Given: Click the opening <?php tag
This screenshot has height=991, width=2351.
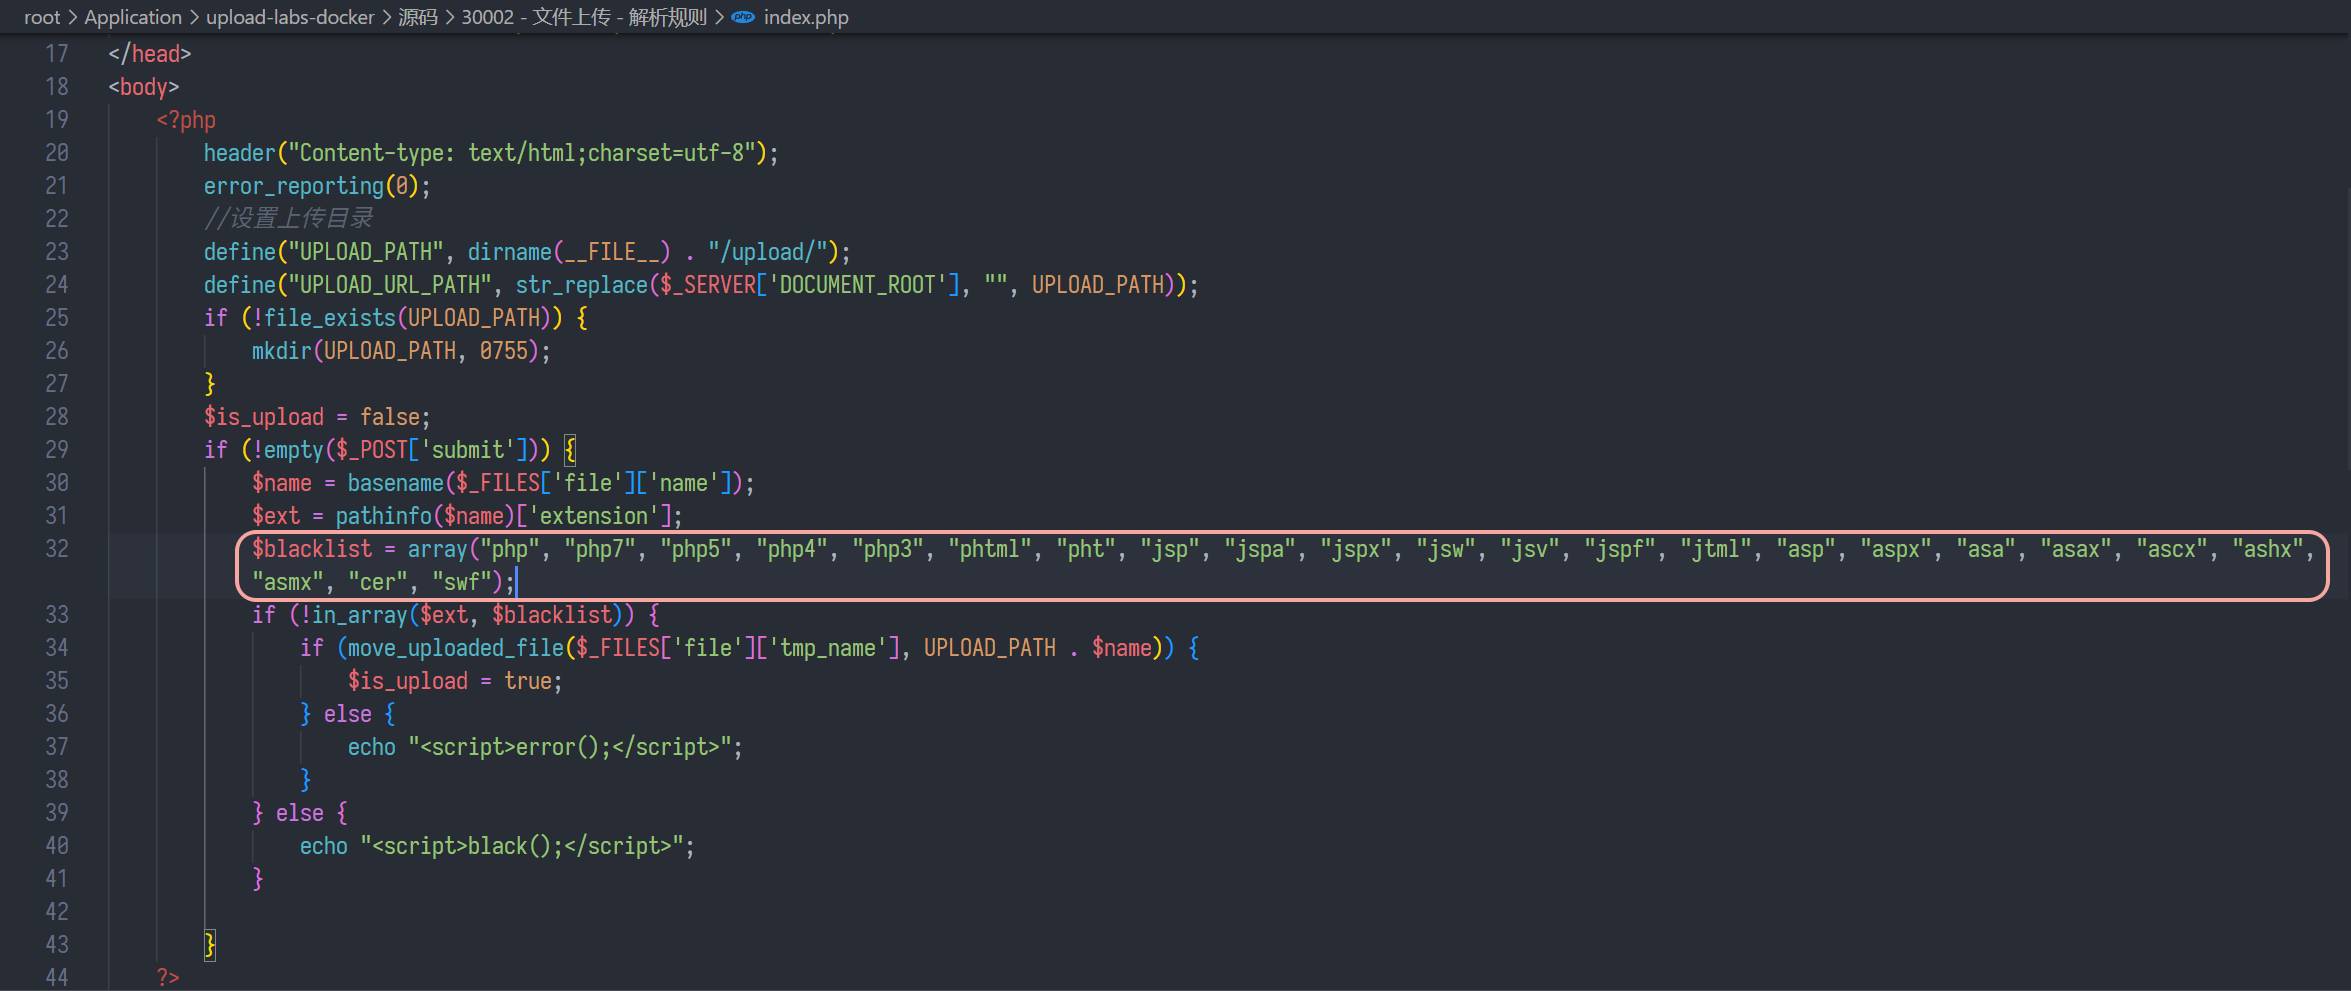Looking at the screenshot, I should coord(186,120).
